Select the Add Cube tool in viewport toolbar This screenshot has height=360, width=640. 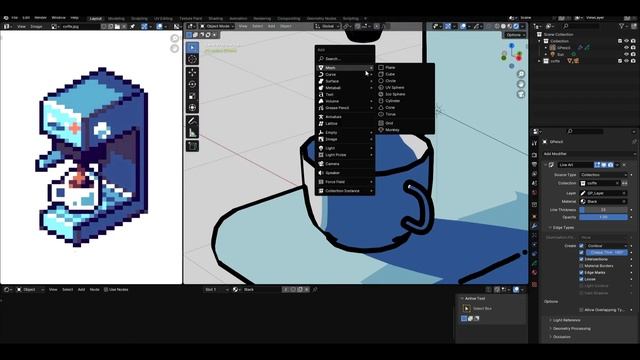click(192, 146)
